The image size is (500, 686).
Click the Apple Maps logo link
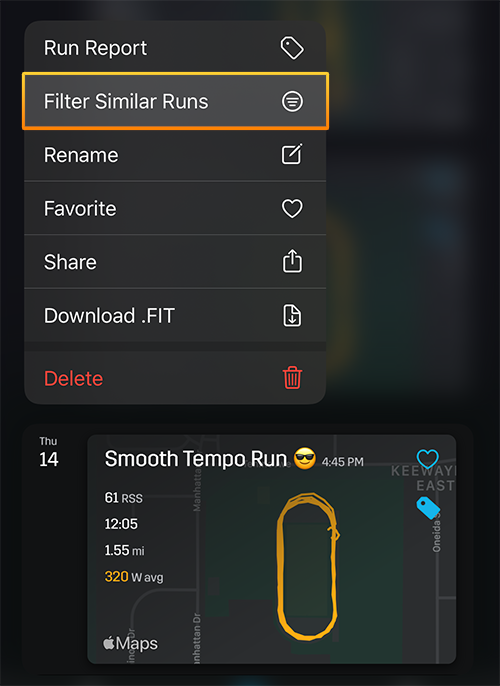click(x=130, y=643)
